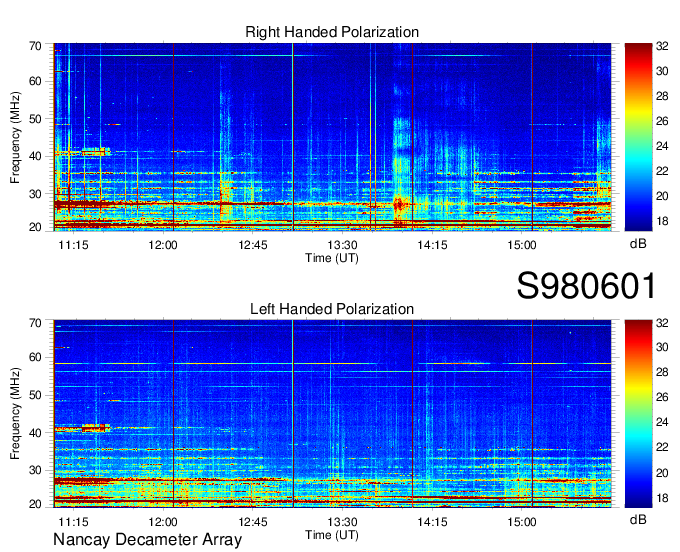Click the 40 MHz tick on Left Handed plot

35,433
